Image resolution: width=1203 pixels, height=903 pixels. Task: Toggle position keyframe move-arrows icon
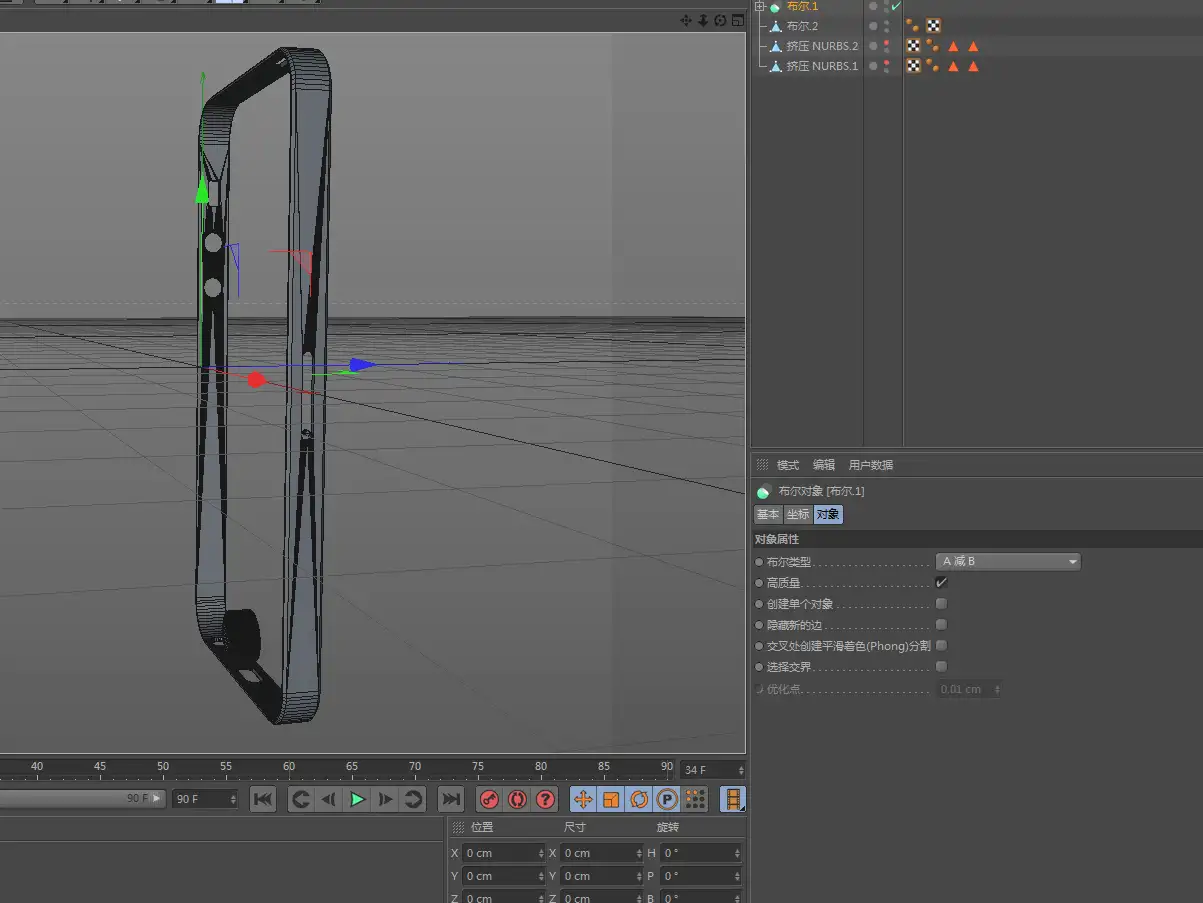(583, 799)
